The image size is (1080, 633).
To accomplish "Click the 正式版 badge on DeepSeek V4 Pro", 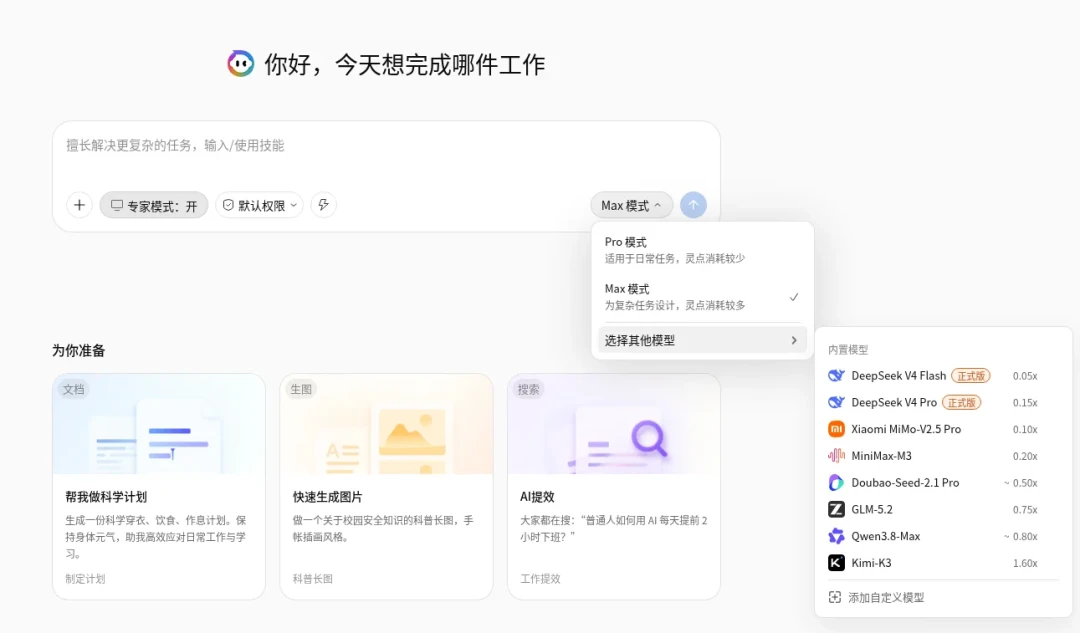I will [x=961, y=402].
